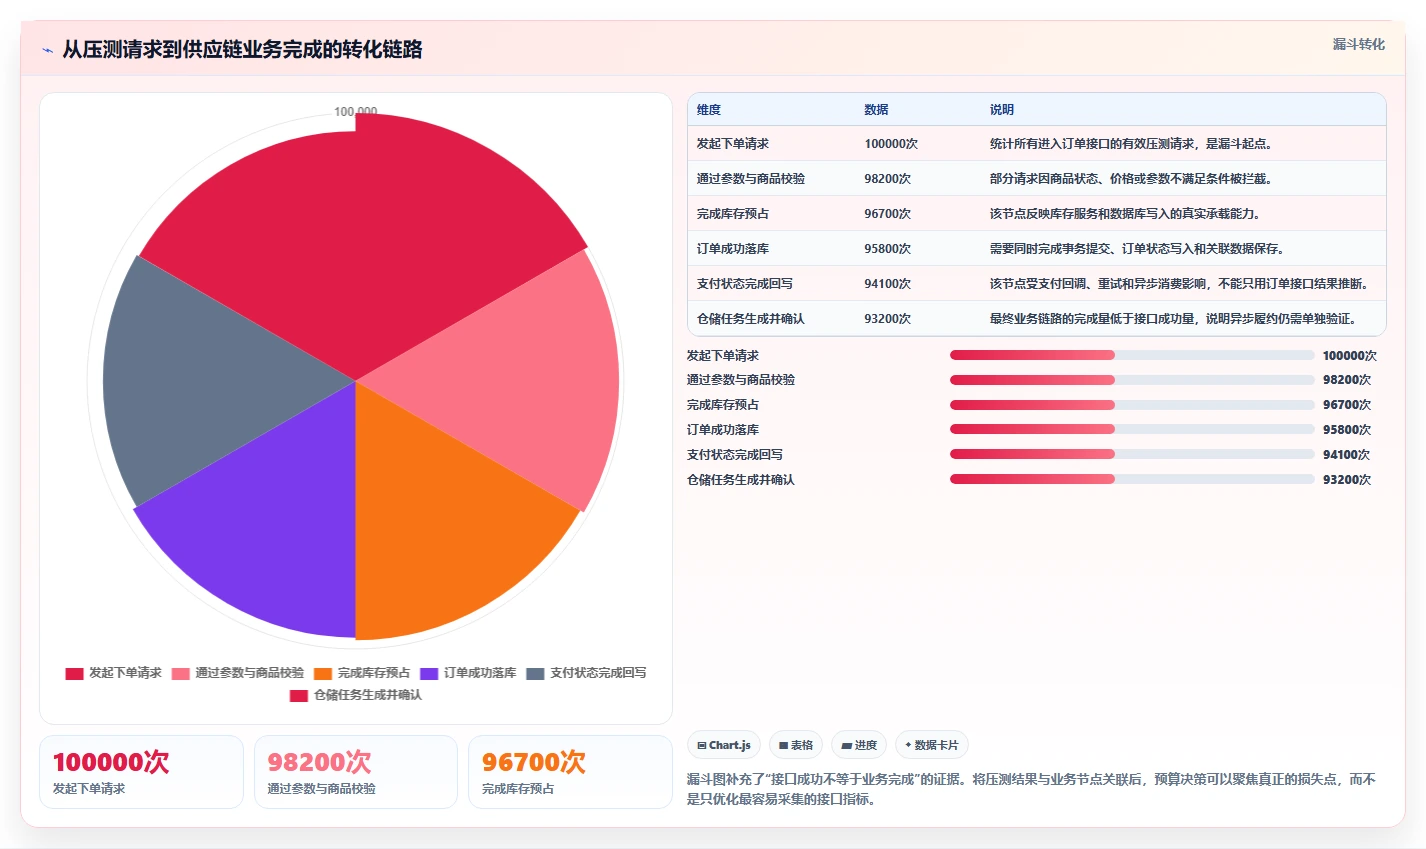Select the 支付状态完成回写 table row name
The image size is (1426, 849).
[745, 284]
